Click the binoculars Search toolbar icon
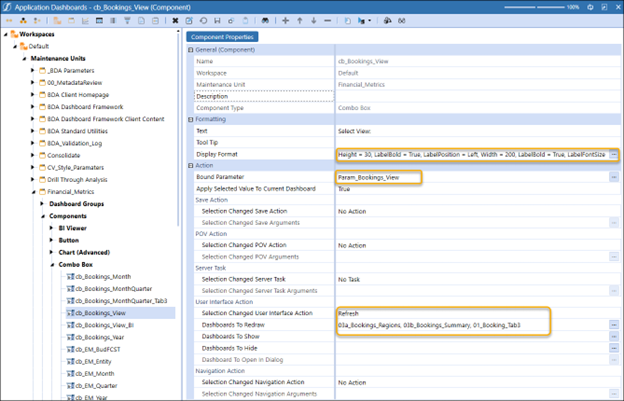 point(265,21)
